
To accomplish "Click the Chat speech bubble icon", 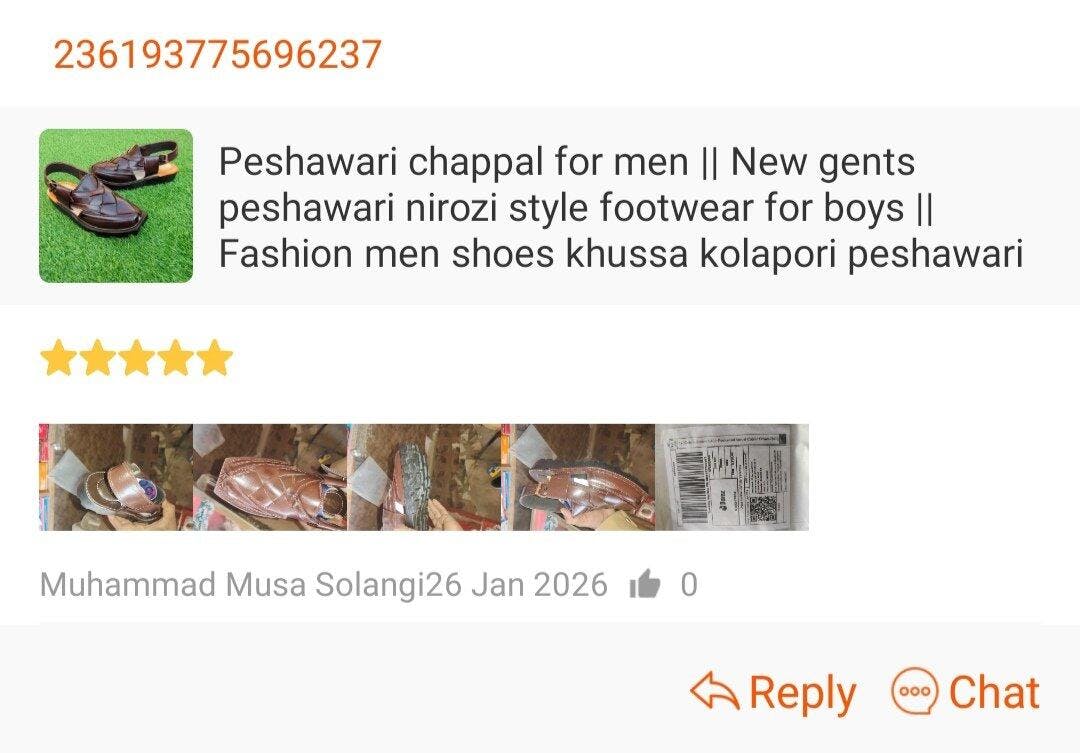I will coord(914,692).
